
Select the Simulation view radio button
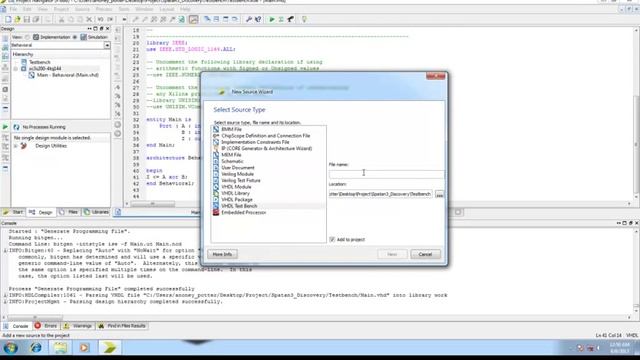[75, 37]
